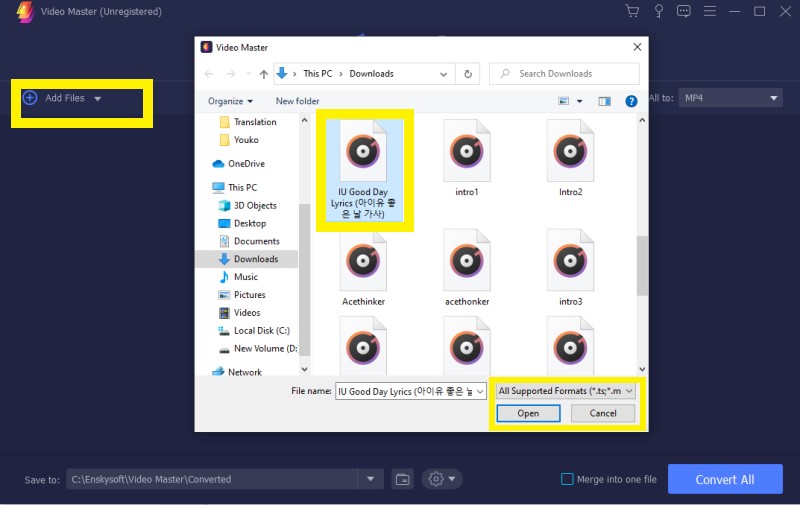Go forward in the file dialog
The image size is (800, 505).
point(231,74)
